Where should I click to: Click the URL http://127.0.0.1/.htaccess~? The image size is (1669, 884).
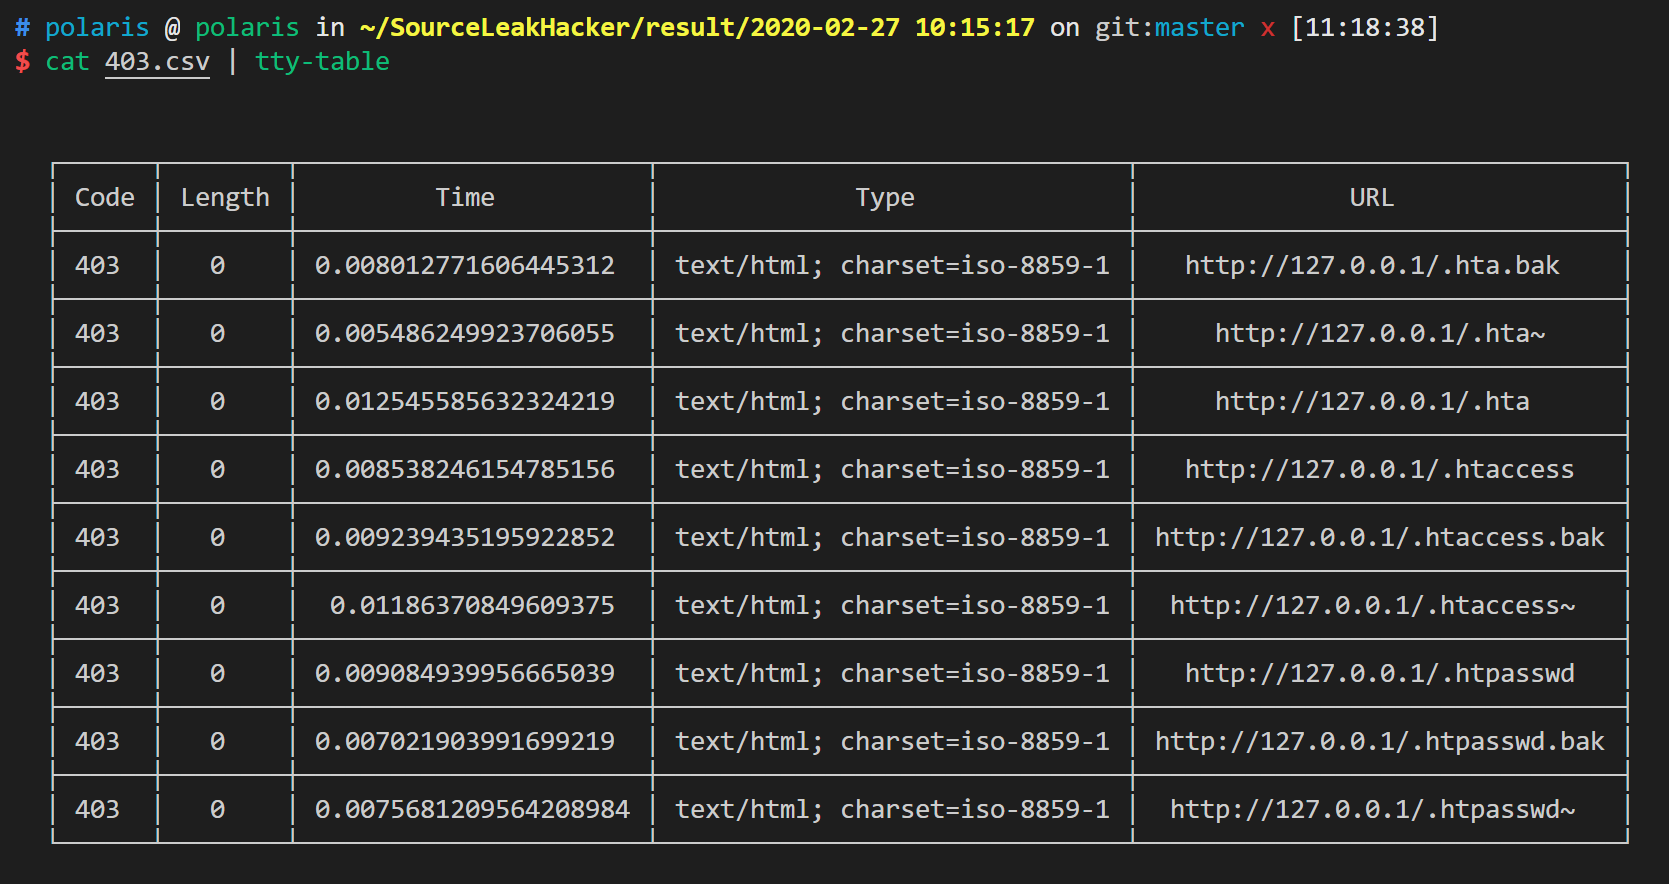point(1372,606)
